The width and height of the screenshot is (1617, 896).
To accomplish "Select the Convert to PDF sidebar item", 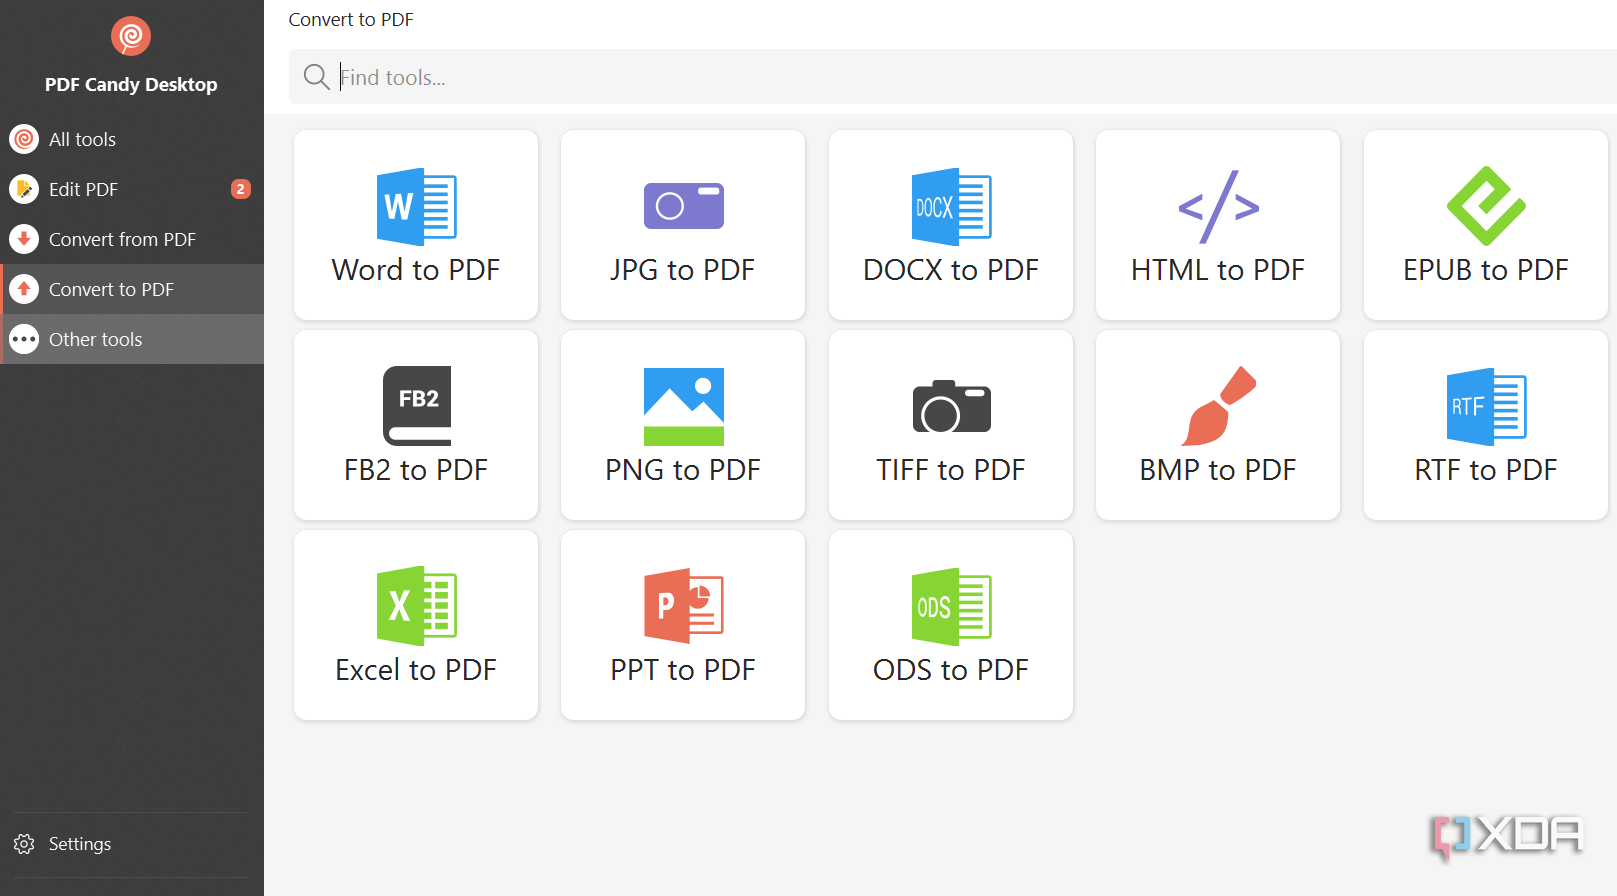I will pyautogui.click(x=132, y=289).
